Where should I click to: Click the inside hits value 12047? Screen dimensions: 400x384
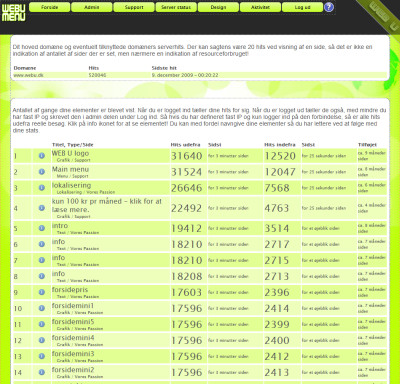pyautogui.click(x=280, y=172)
